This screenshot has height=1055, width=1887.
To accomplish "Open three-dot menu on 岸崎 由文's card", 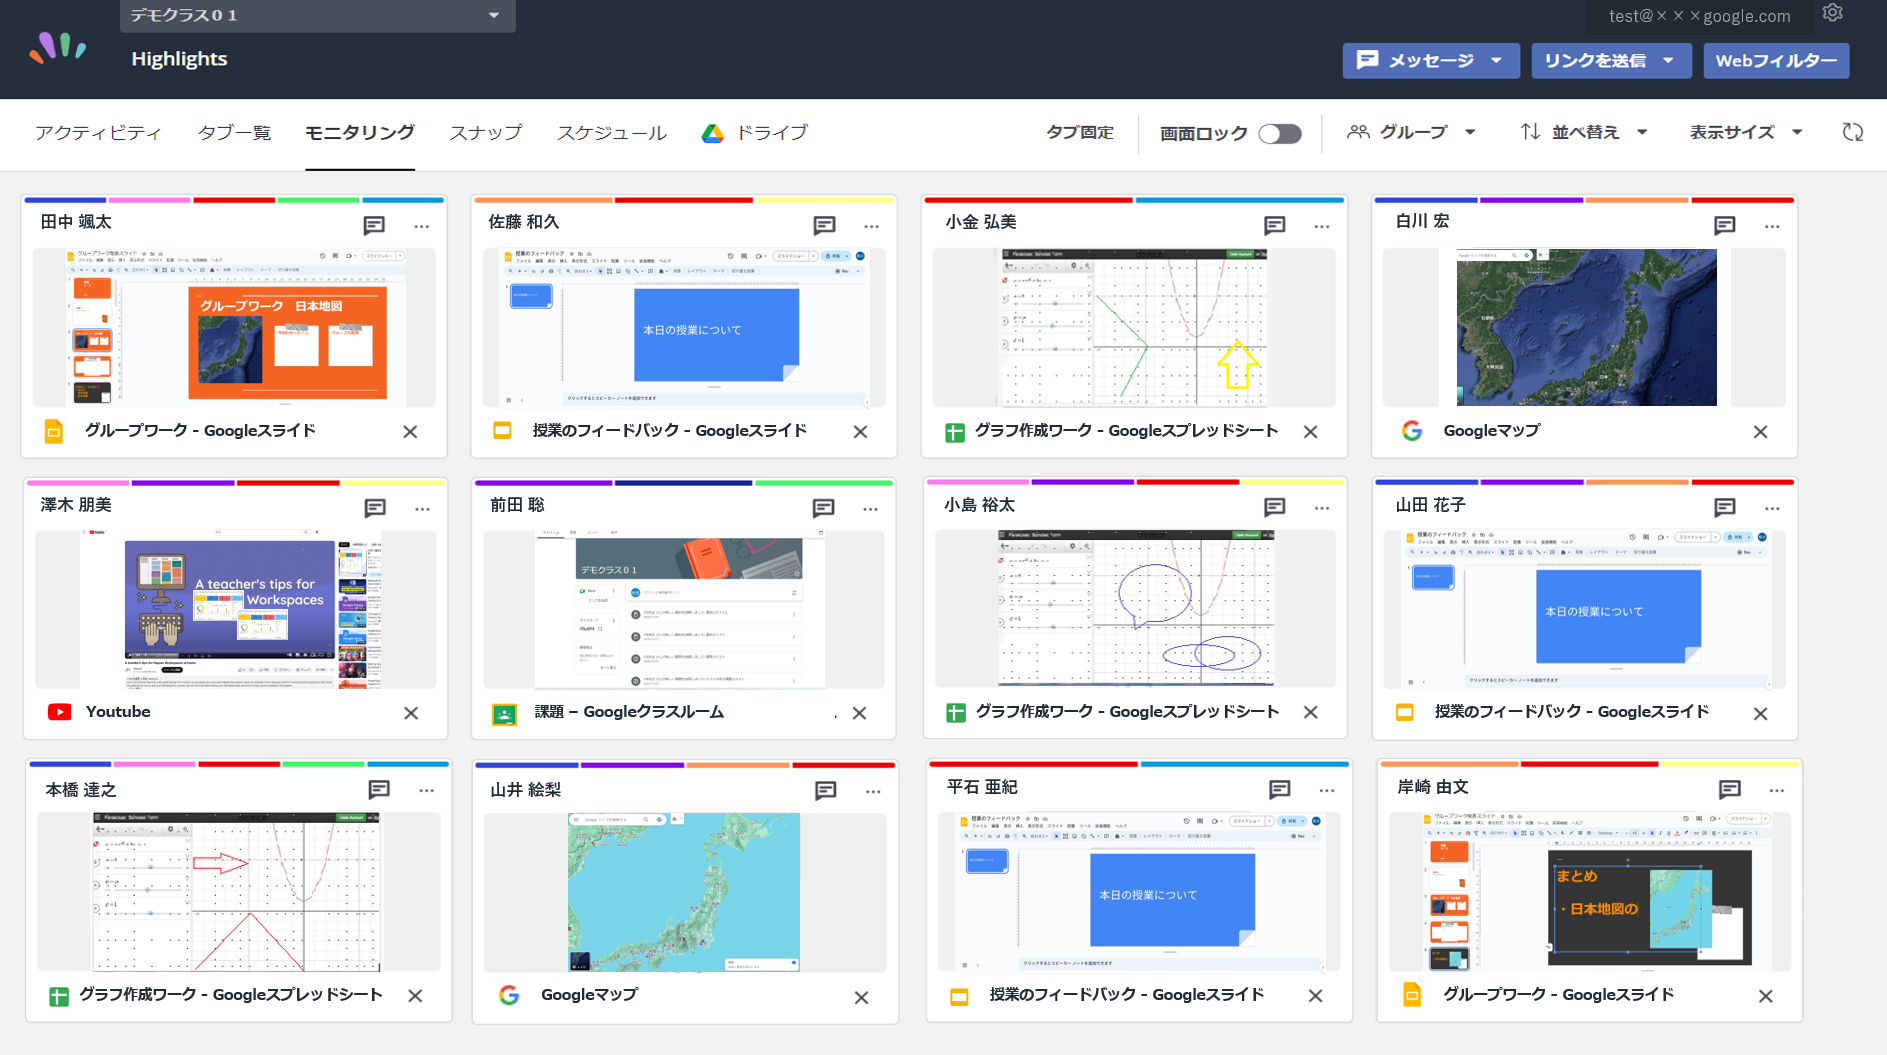I will point(1776,790).
